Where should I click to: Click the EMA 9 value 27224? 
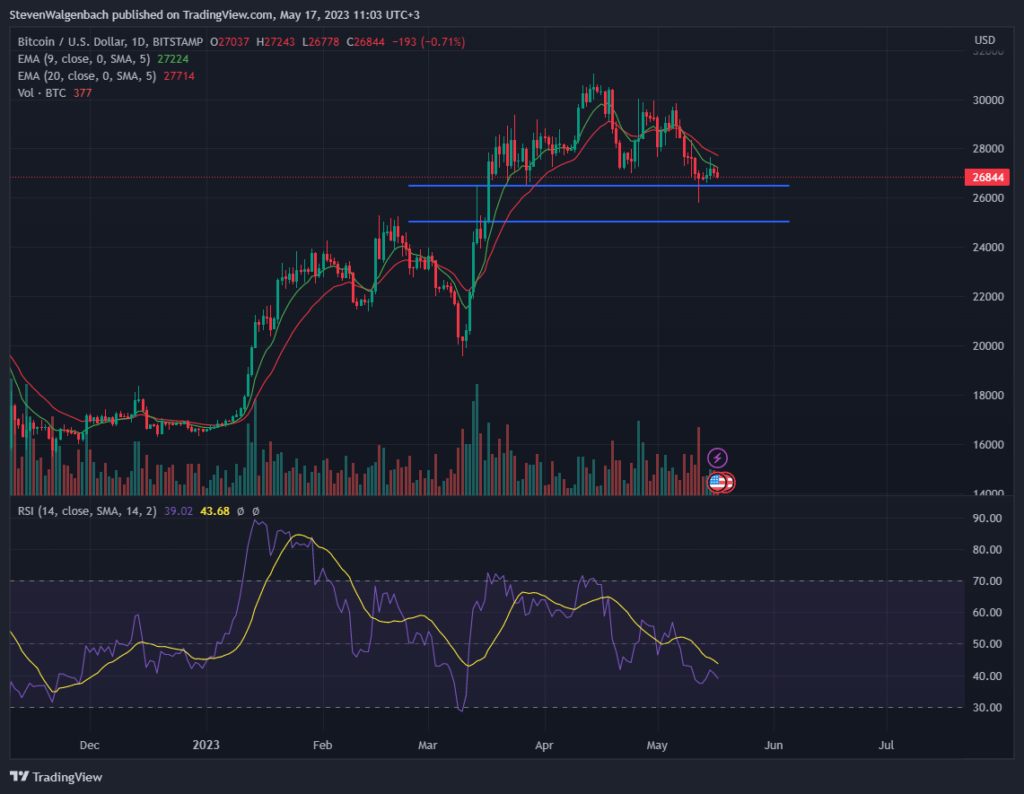173,59
